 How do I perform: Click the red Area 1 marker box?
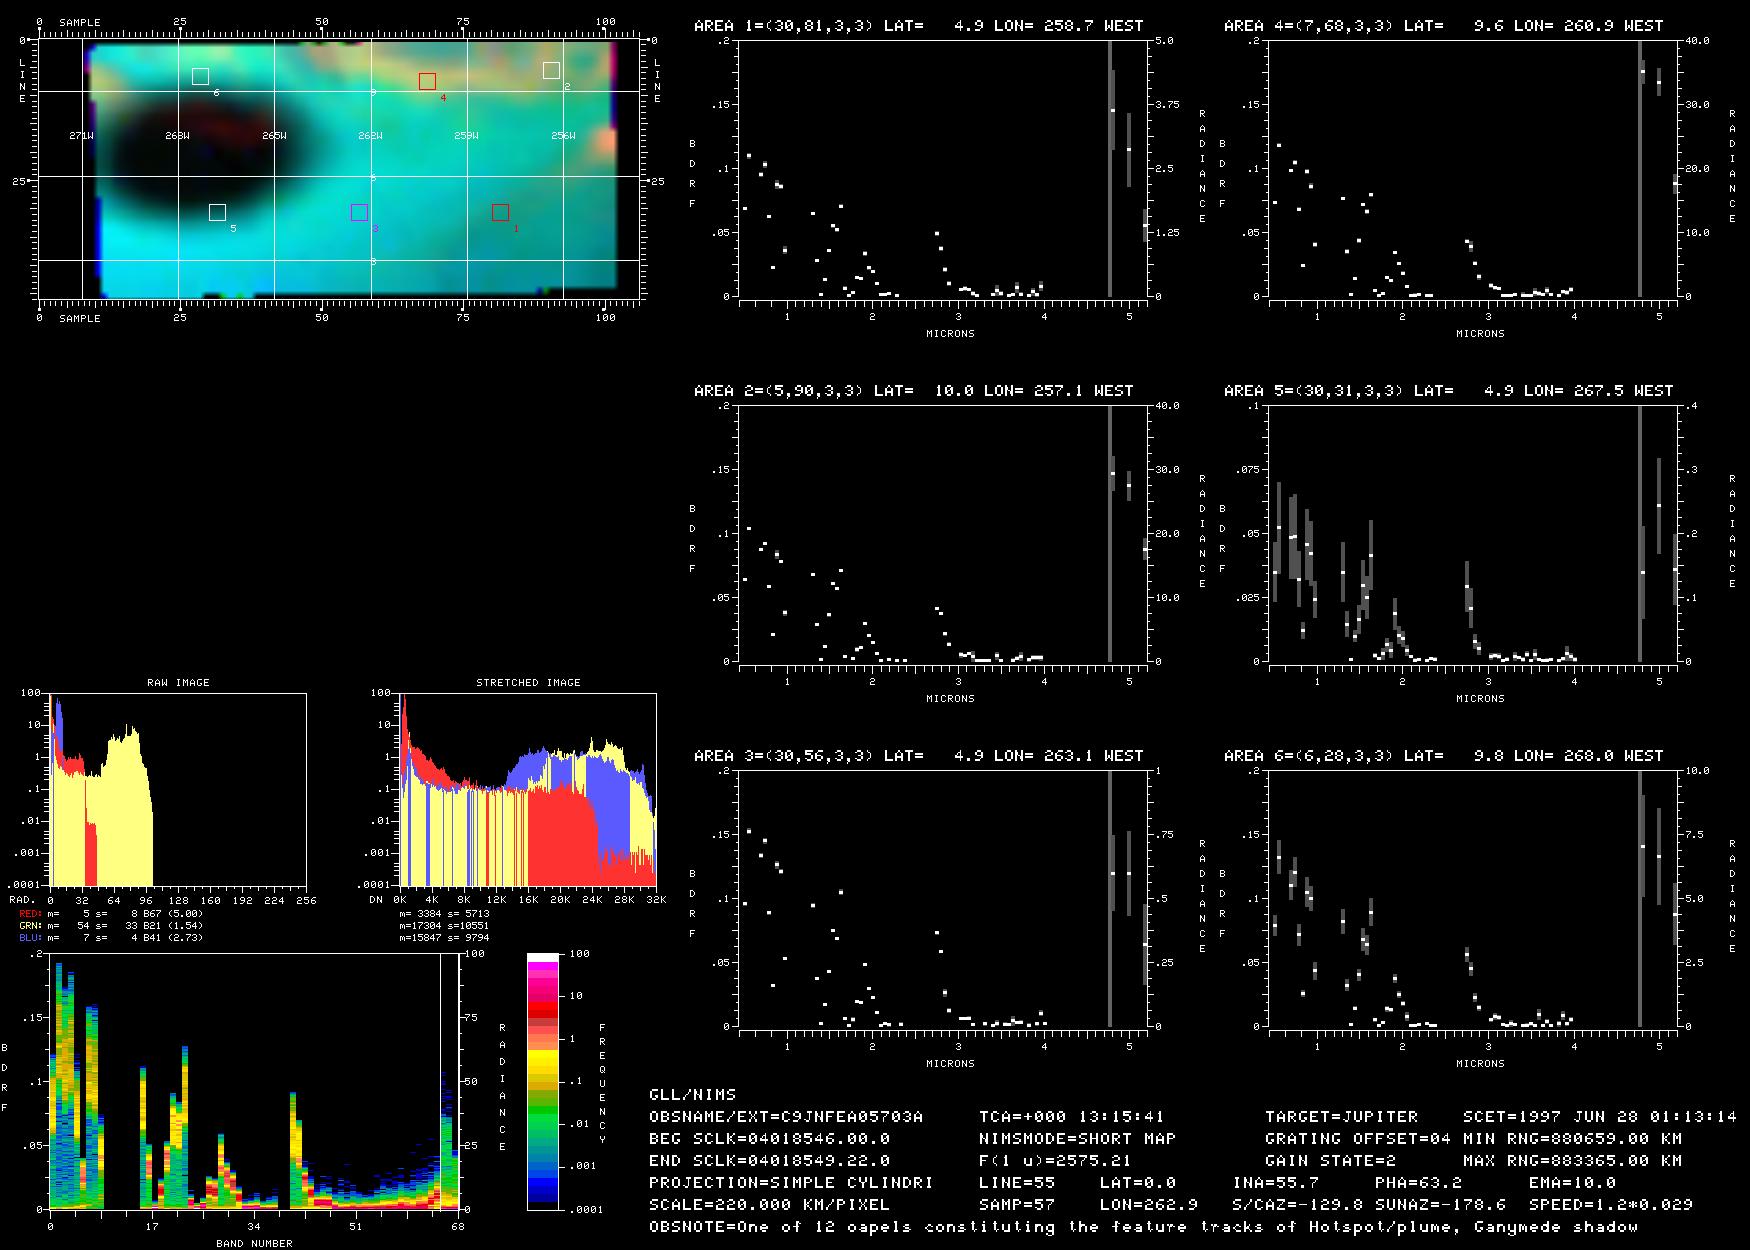click(500, 212)
